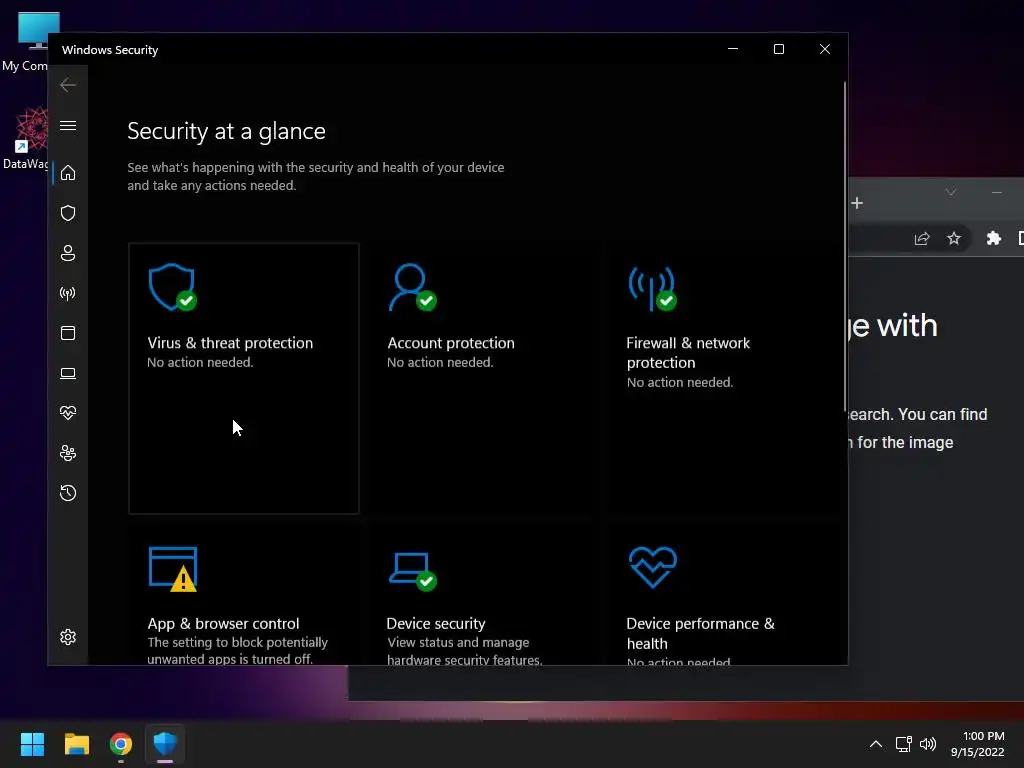Open Protection history clock icon in sidebar
This screenshot has width=1024, height=768.
click(x=68, y=493)
